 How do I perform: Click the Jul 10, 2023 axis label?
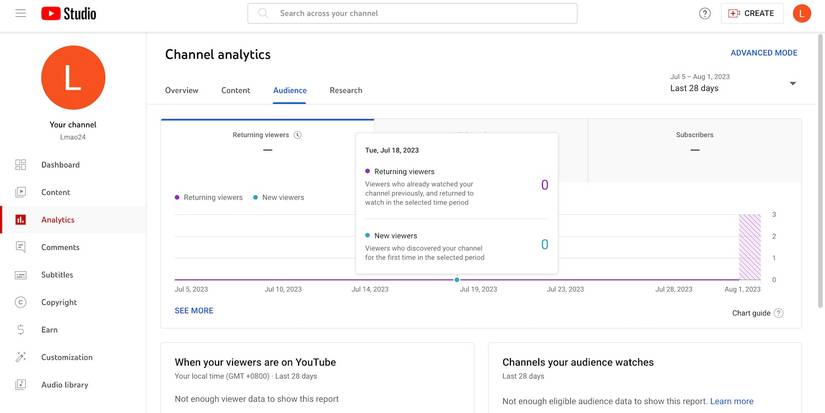(x=283, y=289)
